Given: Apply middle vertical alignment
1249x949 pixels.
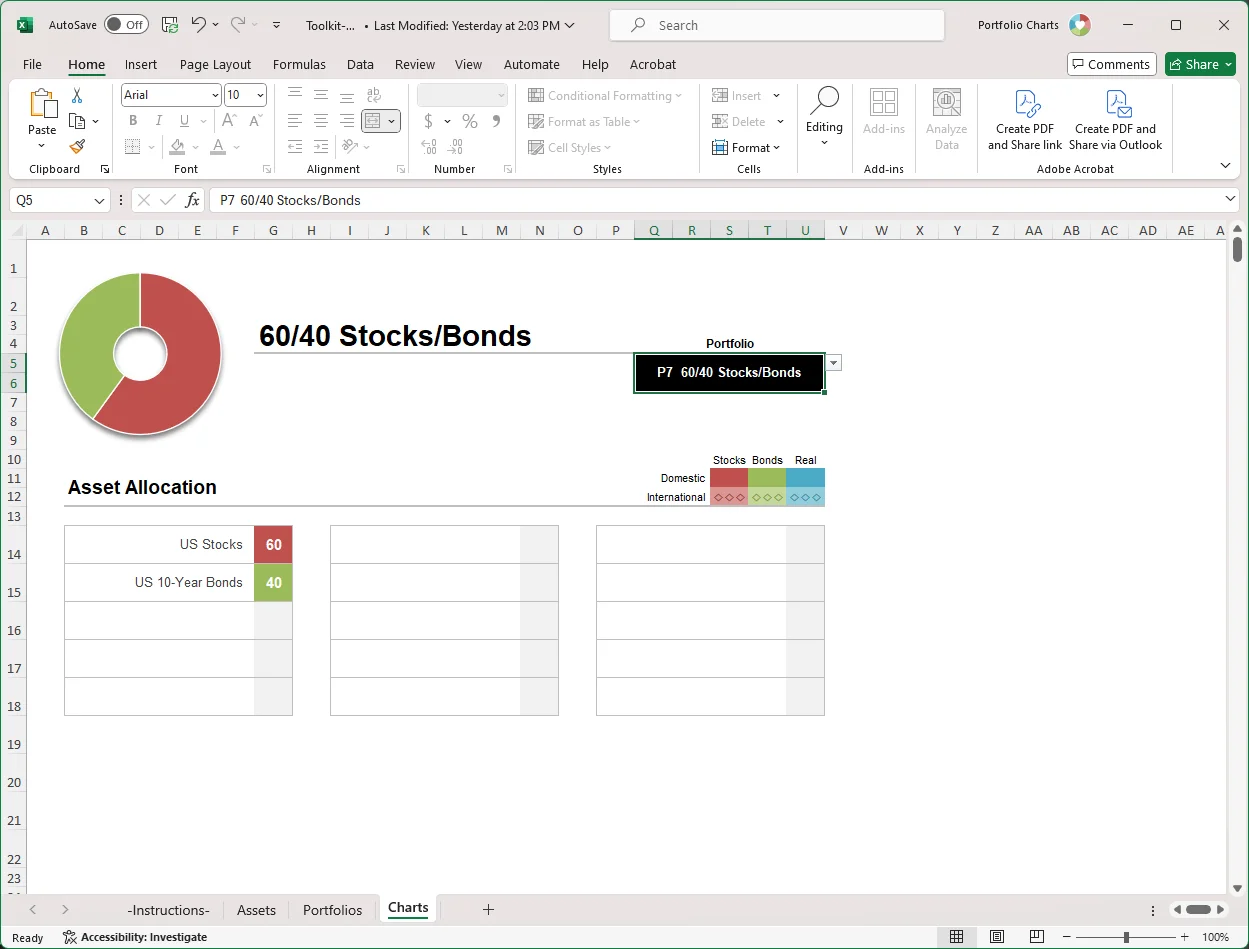Looking at the screenshot, I should pos(320,95).
